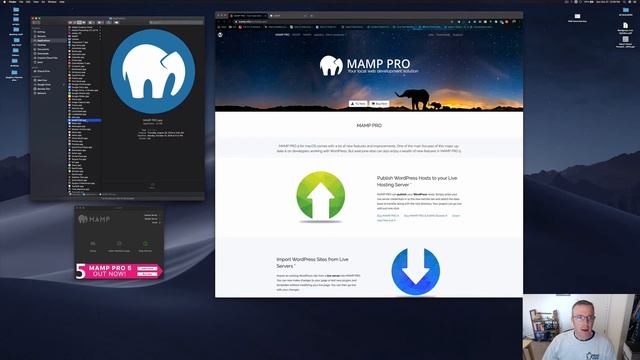Click the MAMP PRO 5 OUT NOW banner text
The height and width of the screenshot is (360, 640).
[x=109, y=271]
